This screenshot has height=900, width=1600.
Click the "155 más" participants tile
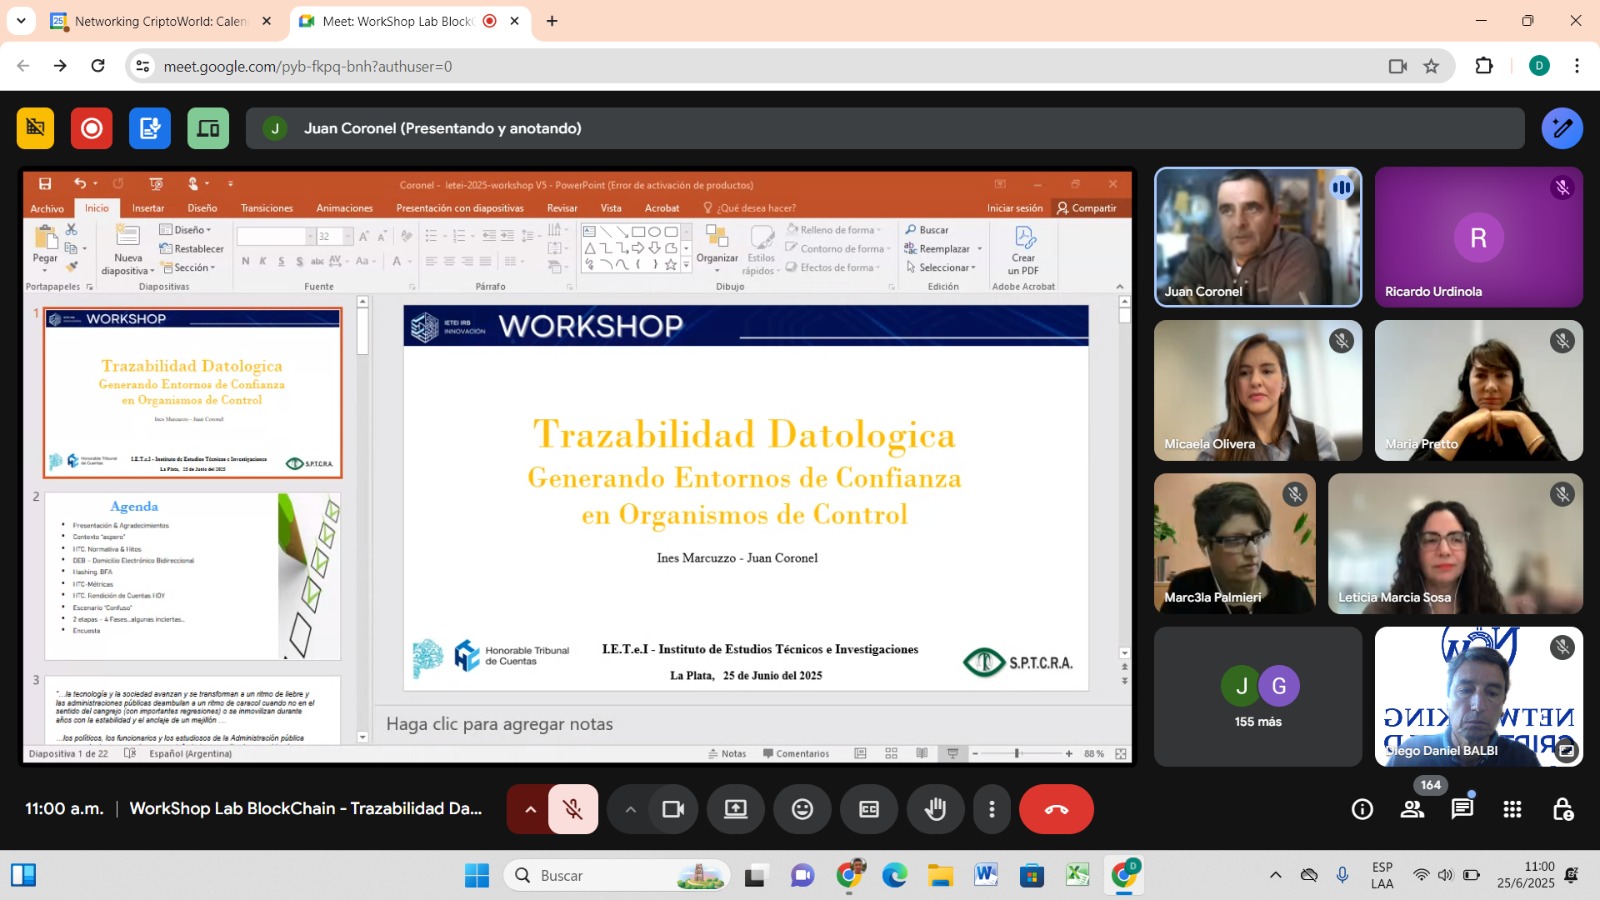click(x=1257, y=697)
